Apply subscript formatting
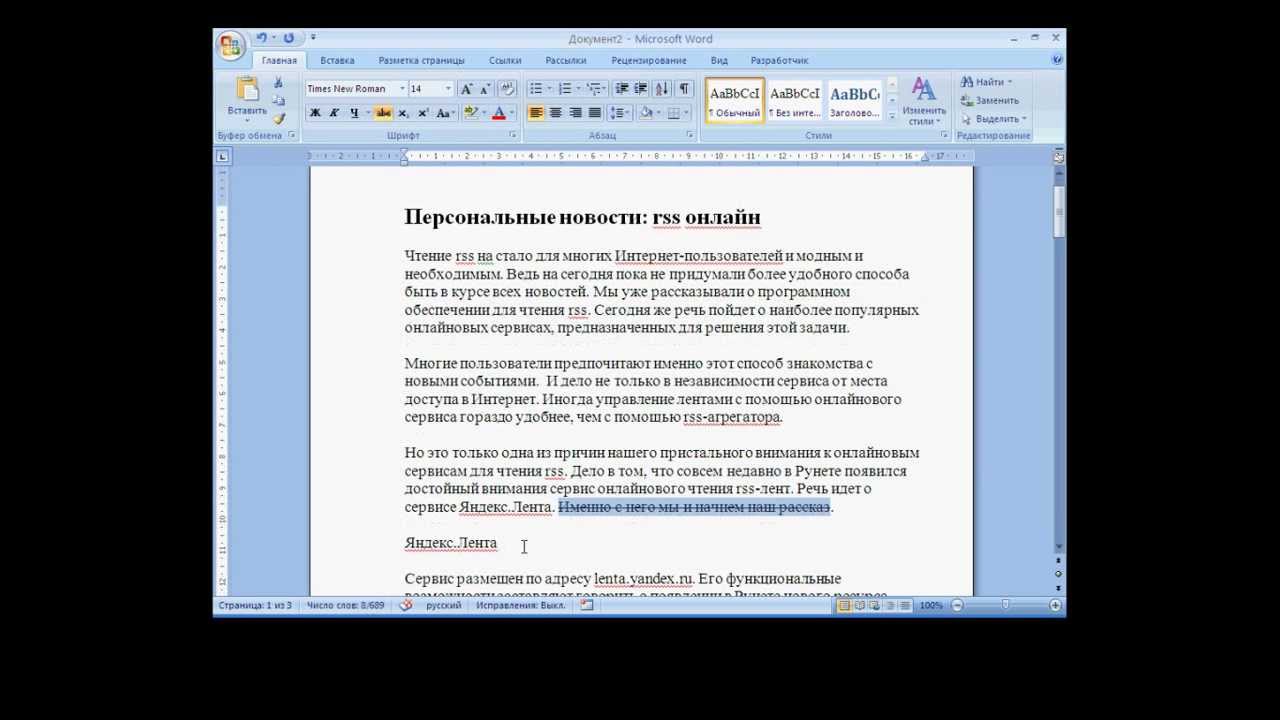This screenshot has width=1280, height=720. [404, 113]
